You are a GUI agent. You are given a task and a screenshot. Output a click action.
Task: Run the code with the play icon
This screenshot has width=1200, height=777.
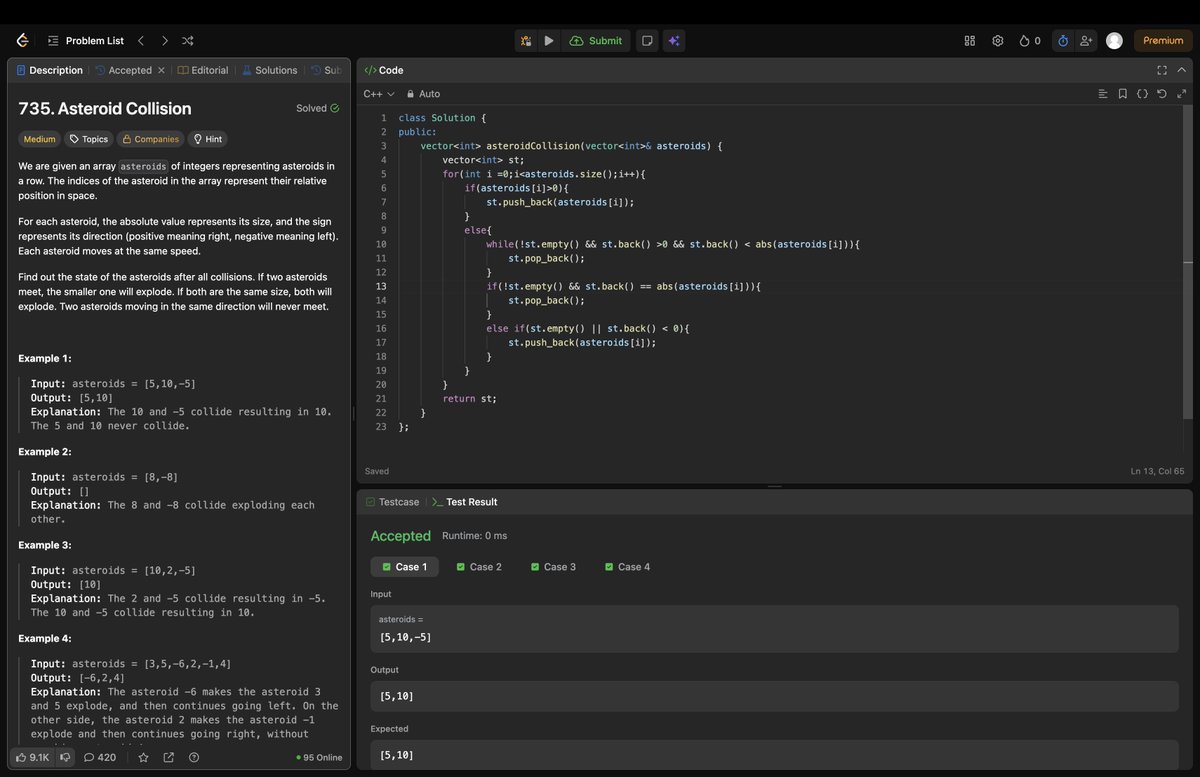[549, 40]
